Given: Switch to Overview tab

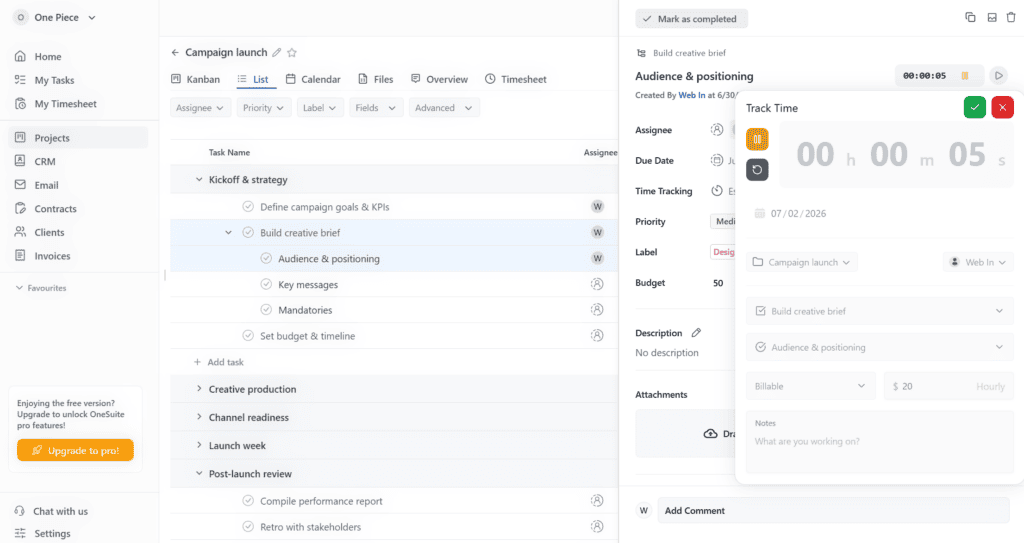Looking at the screenshot, I should coord(439,79).
